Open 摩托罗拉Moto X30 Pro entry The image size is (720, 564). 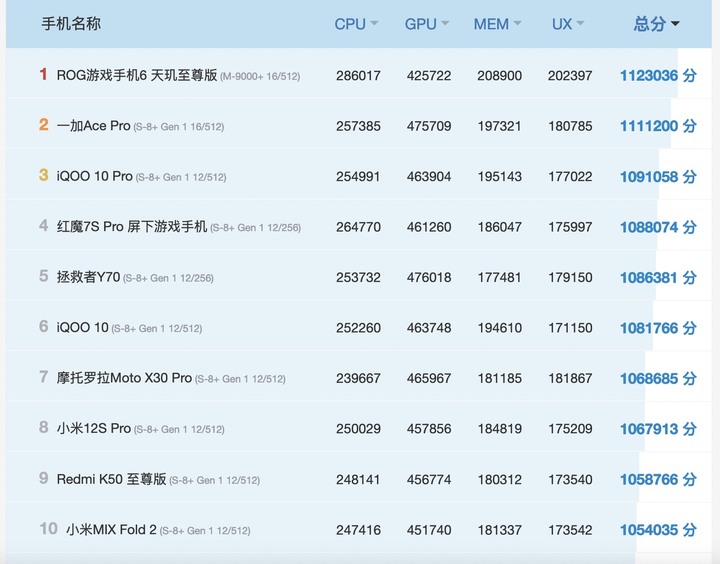click(x=124, y=378)
